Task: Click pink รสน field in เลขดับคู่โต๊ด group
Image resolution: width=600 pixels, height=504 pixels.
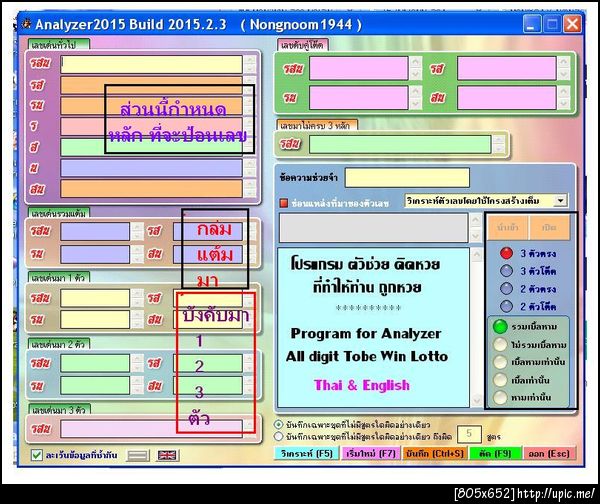Action: pyautogui.click(x=359, y=69)
